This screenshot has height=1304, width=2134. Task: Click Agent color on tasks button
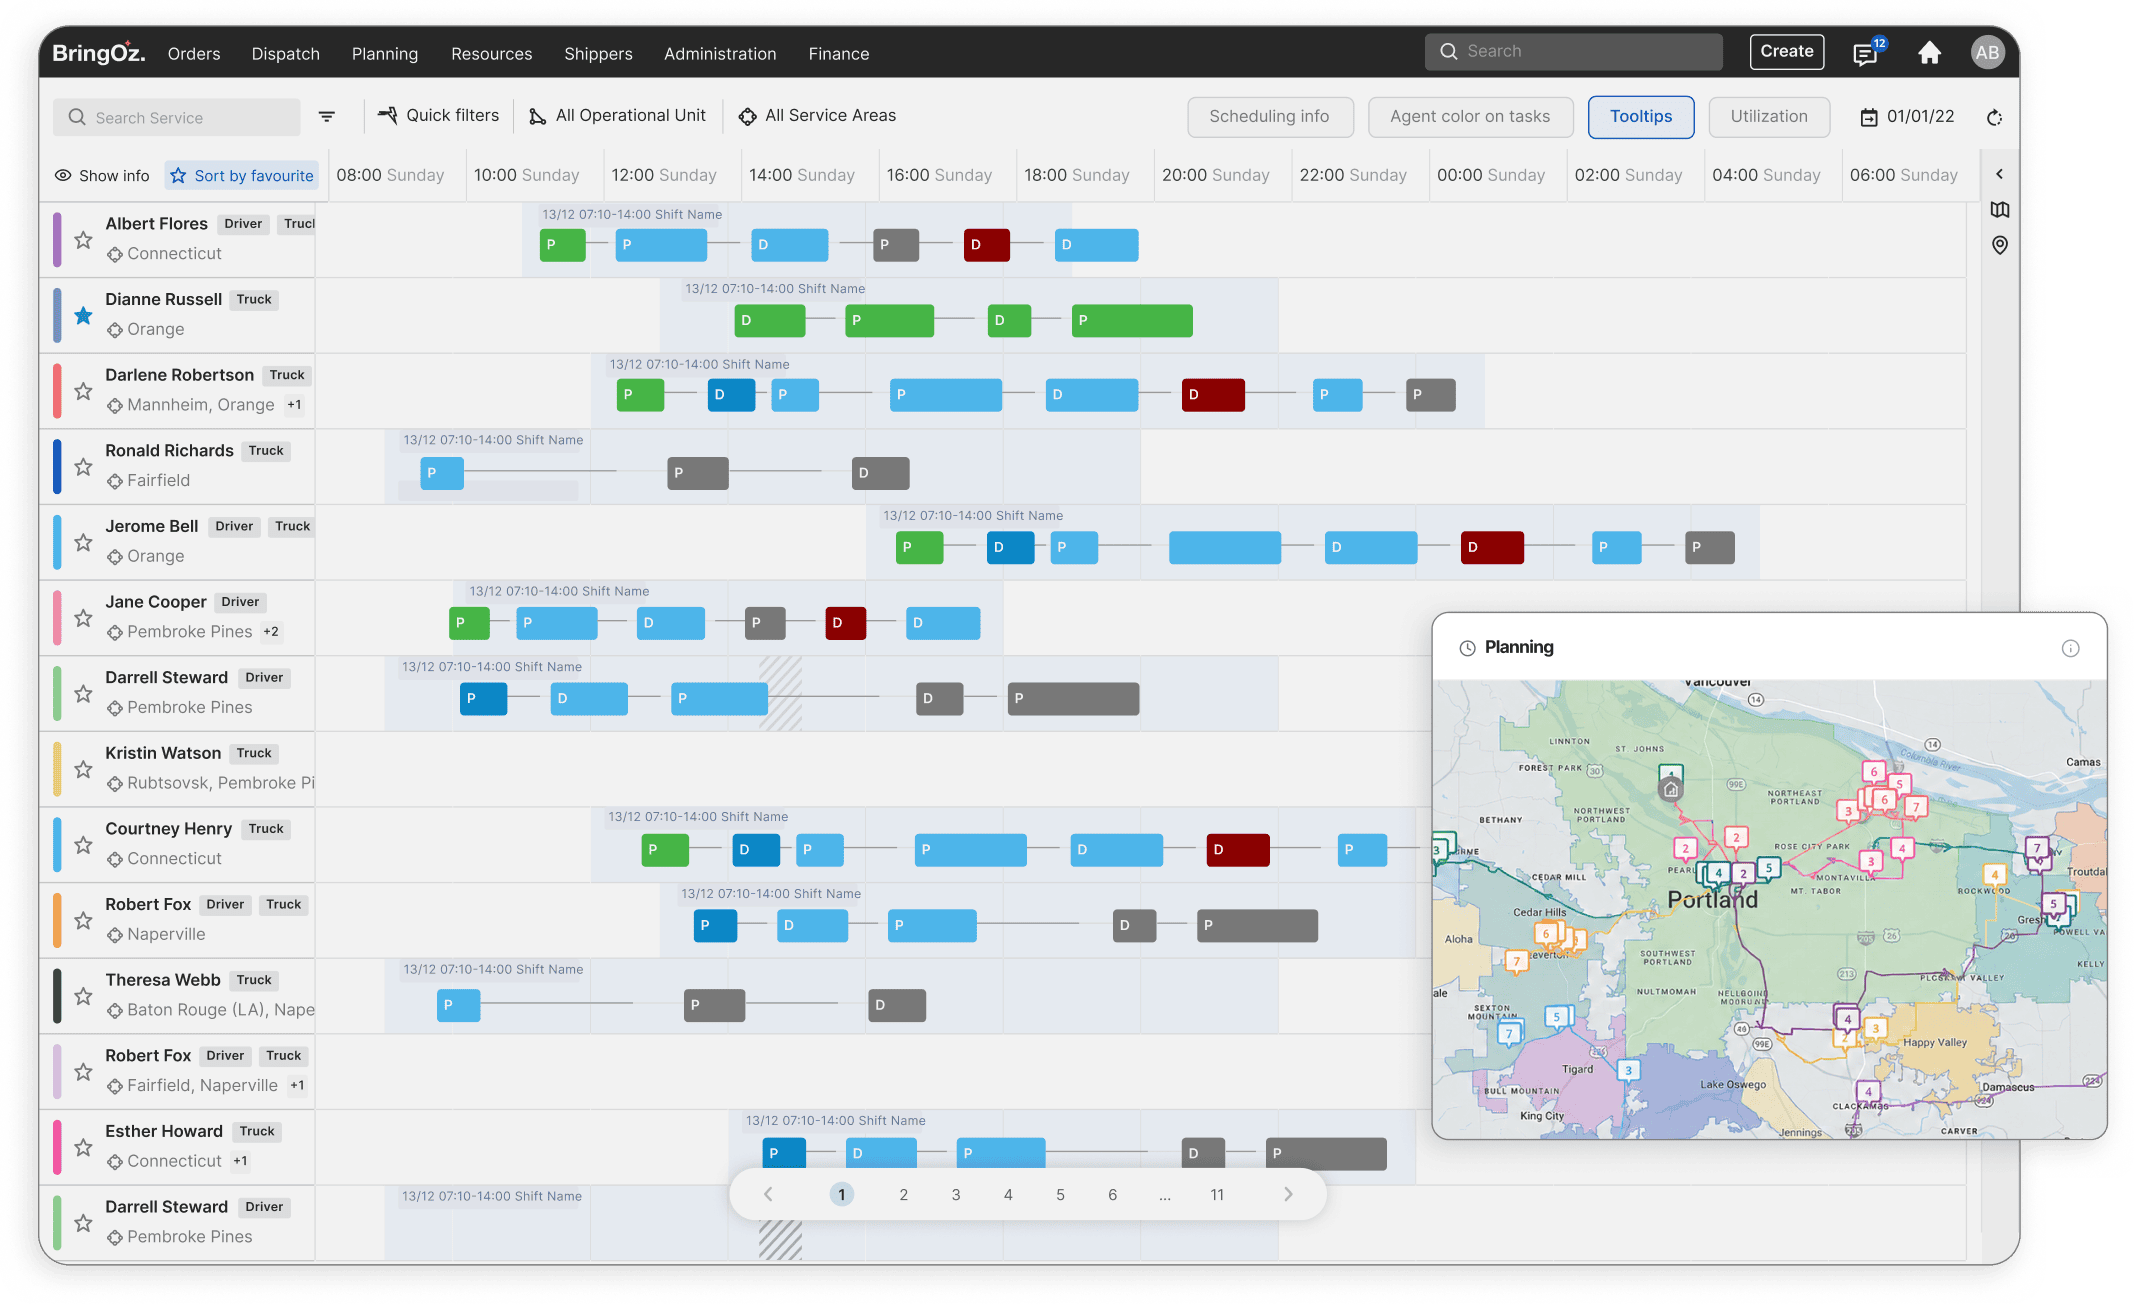(x=1469, y=117)
